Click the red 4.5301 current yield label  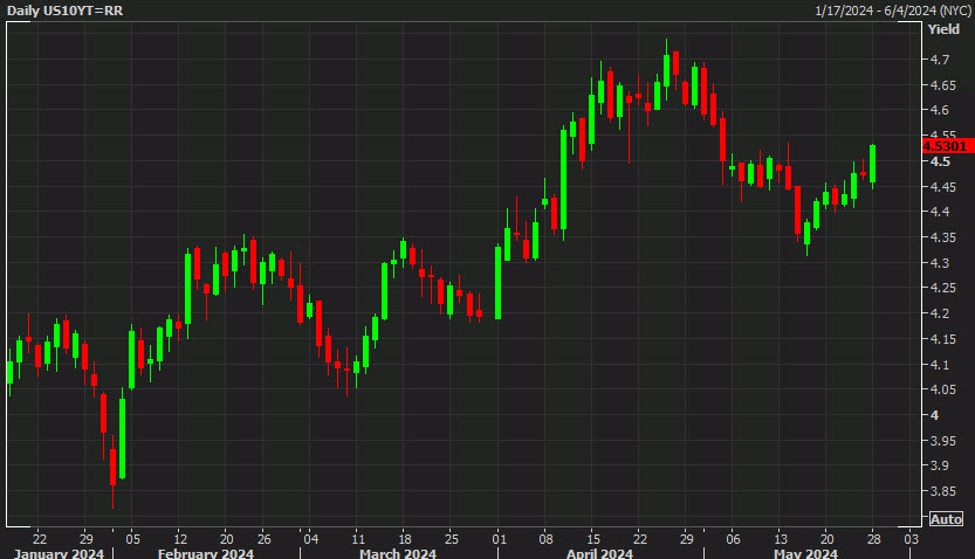point(947,146)
